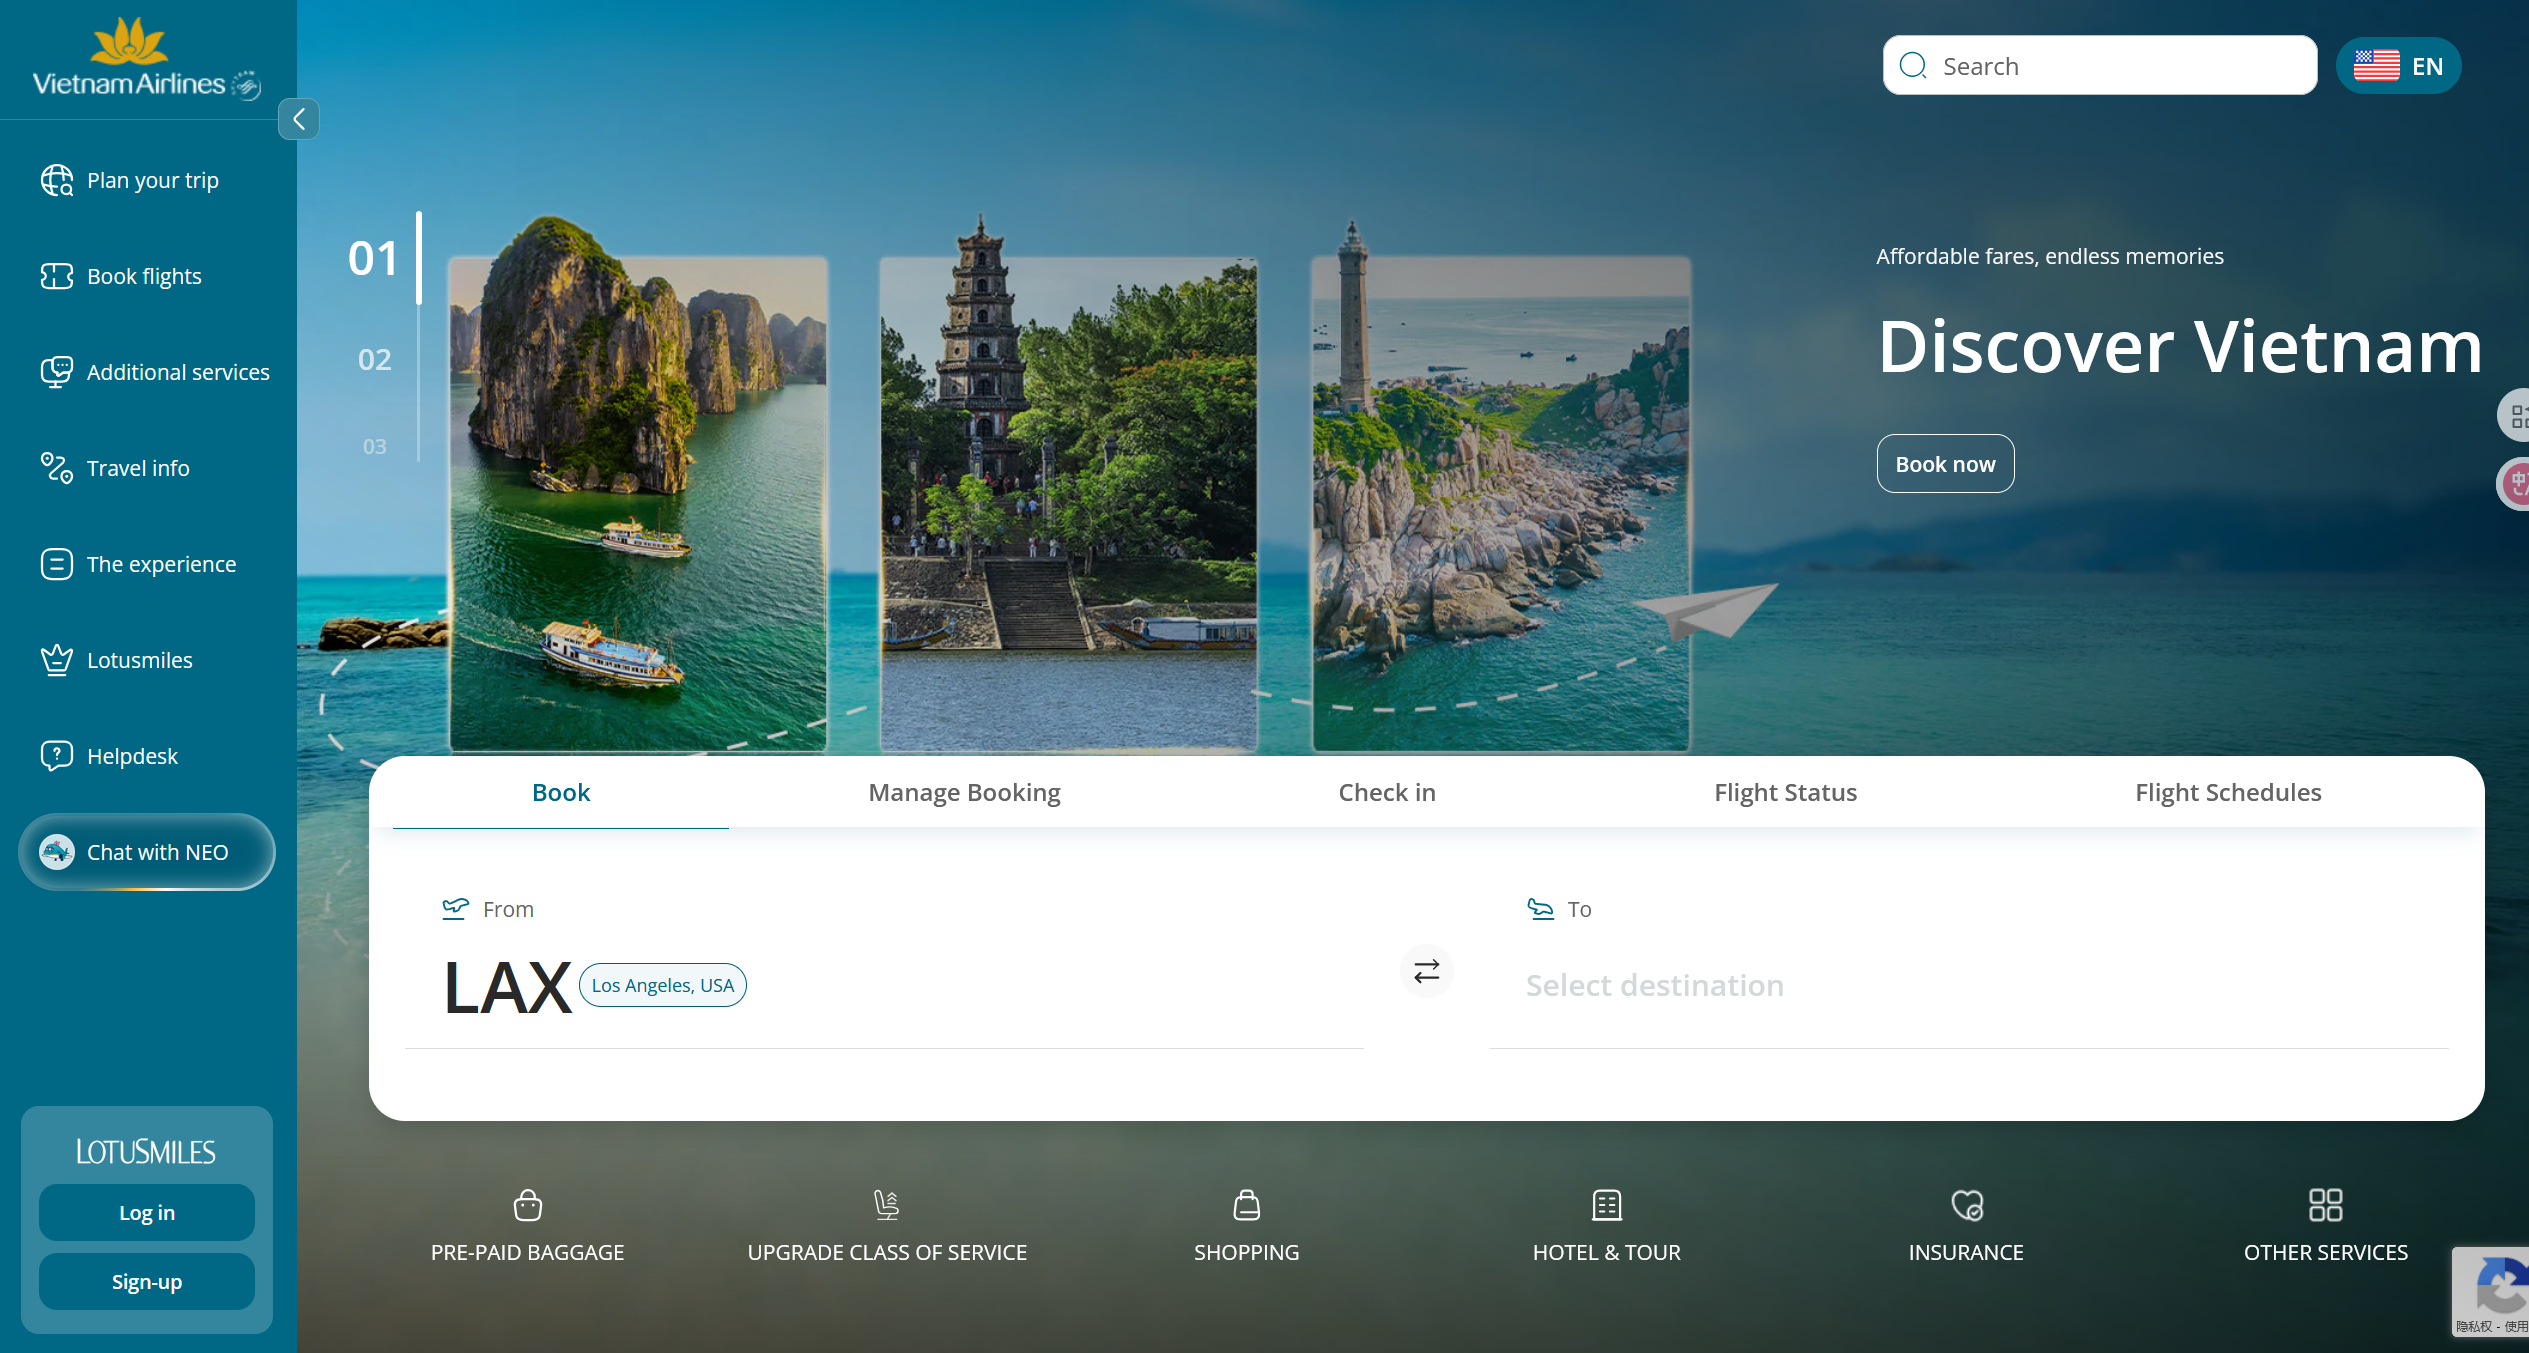
Task: Open Other Services grid icon
Action: pyautogui.click(x=2325, y=1206)
